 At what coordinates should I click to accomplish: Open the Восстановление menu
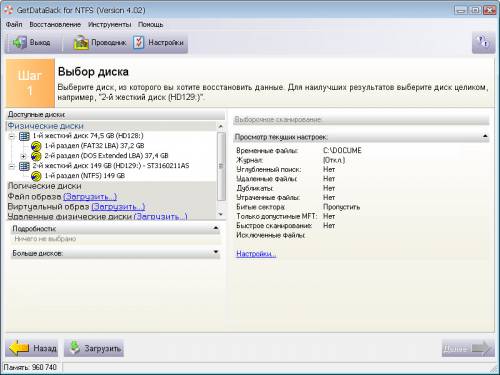coord(55,25)
